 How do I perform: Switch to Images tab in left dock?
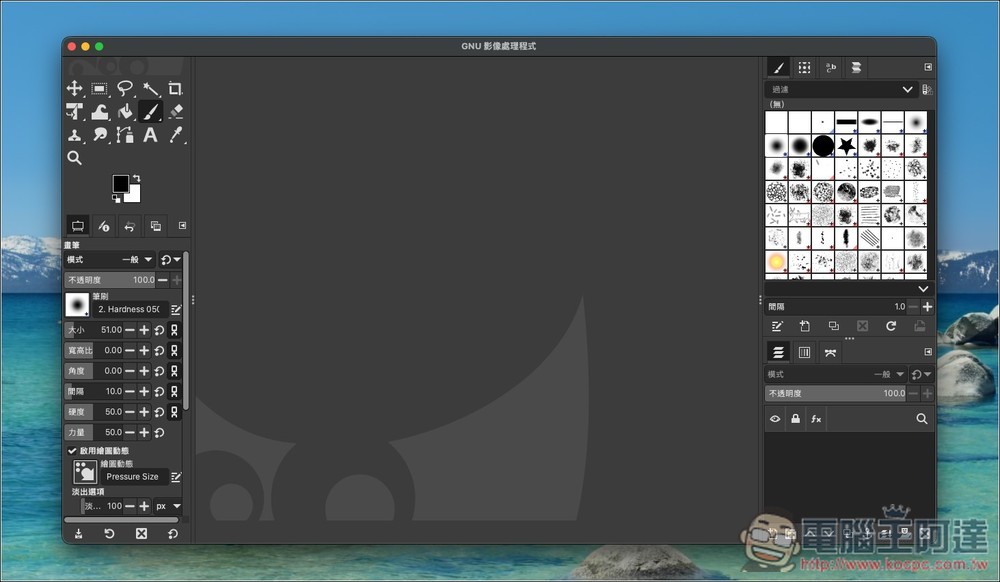pos(156,226)
